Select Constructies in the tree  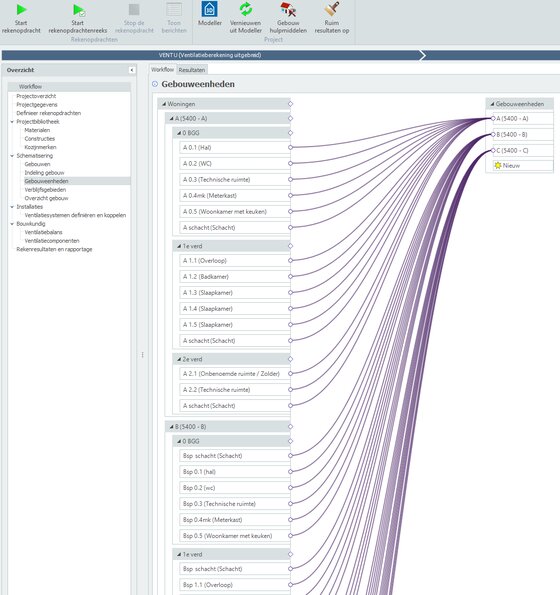point(40,139)
